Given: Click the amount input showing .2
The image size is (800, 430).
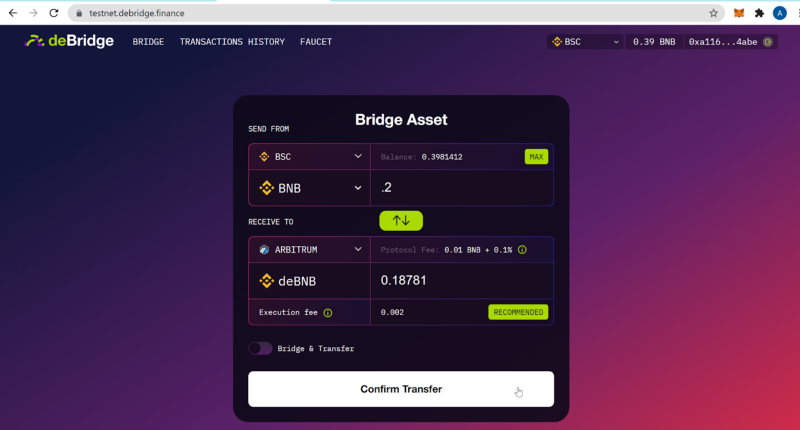Looking at the screenshot, I should pyautogui.click(x=462, y=188).
